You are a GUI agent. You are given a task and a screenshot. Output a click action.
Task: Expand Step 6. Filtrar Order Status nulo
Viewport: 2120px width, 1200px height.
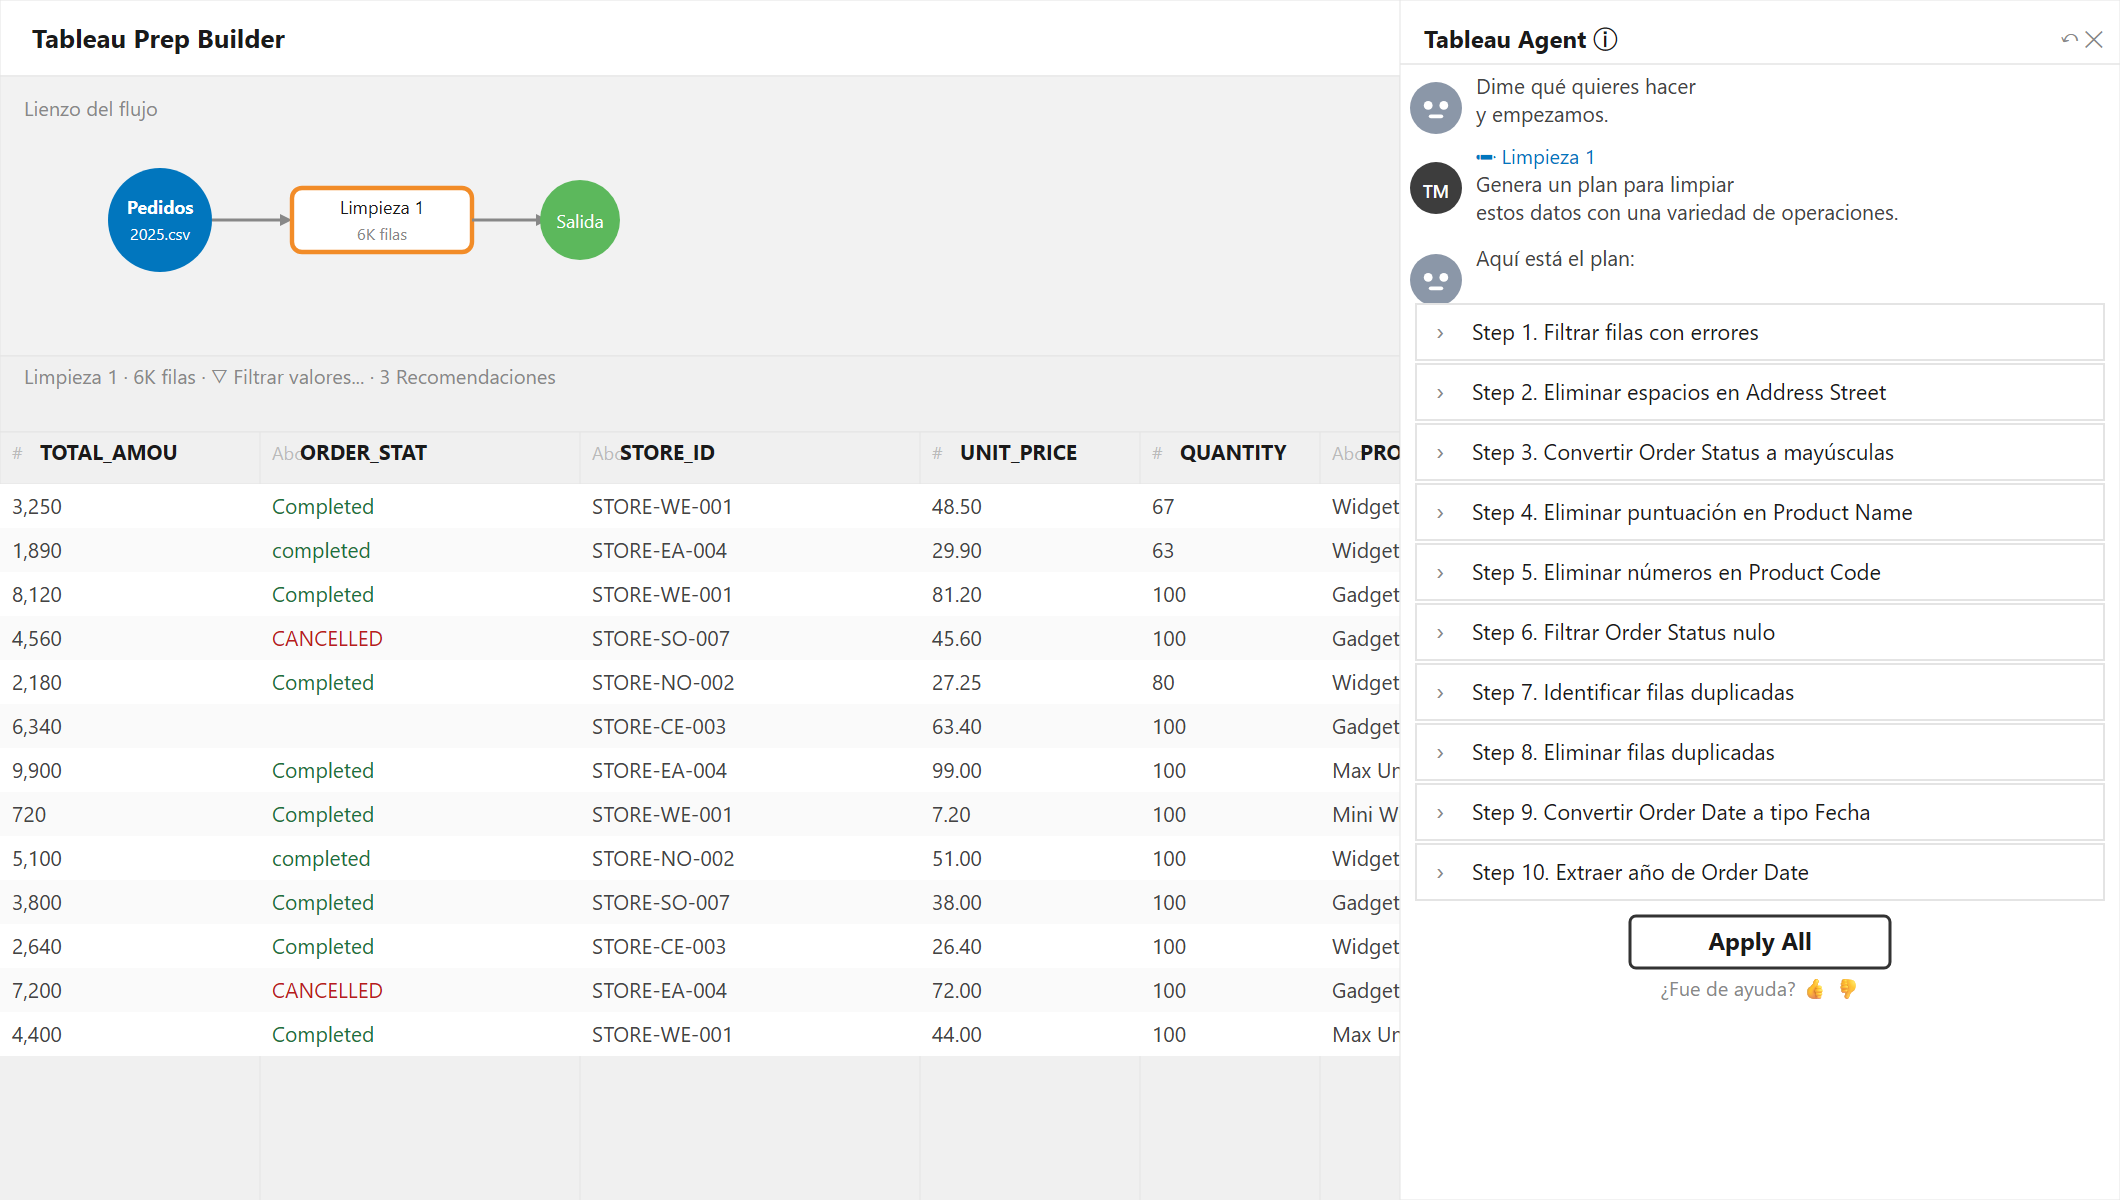coord(1760,632)
